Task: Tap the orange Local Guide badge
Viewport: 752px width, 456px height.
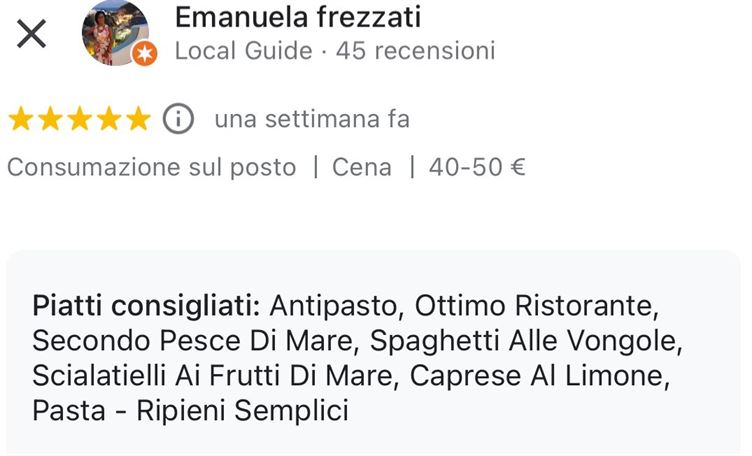Action: (x=146, y=54)
